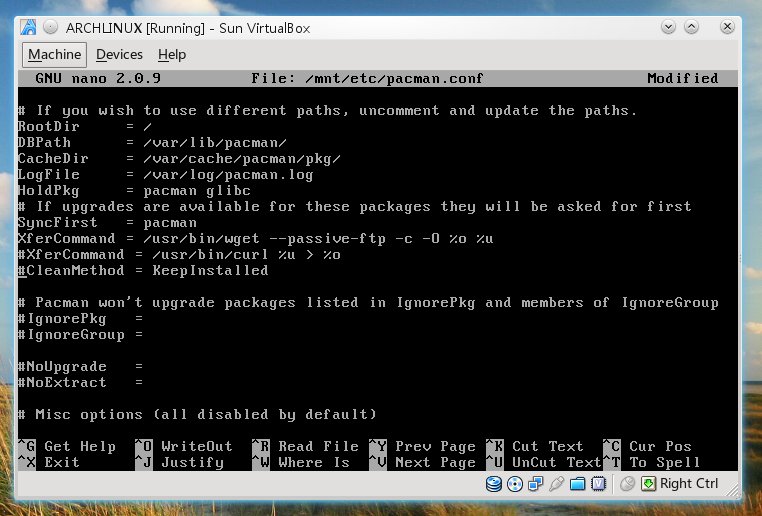Click the ^O WriteOut shortcut
Image resolution: width=762 pixels, height=516 pixels.
point(184,447)
